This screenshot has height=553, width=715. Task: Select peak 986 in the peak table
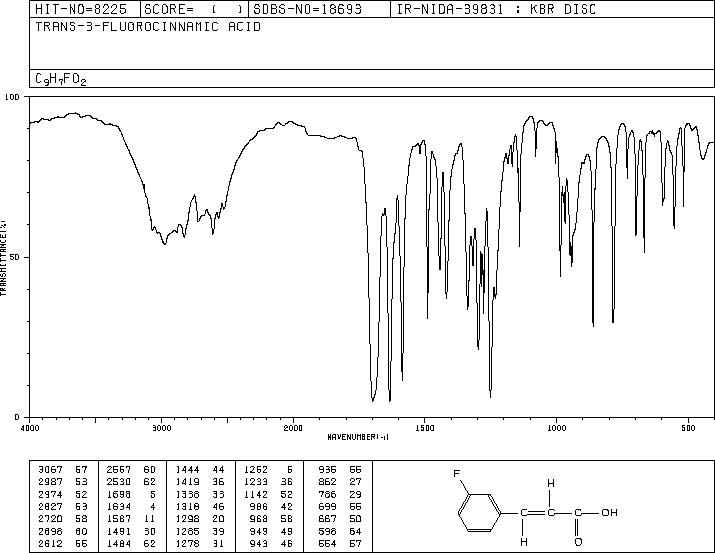point(259,506)
